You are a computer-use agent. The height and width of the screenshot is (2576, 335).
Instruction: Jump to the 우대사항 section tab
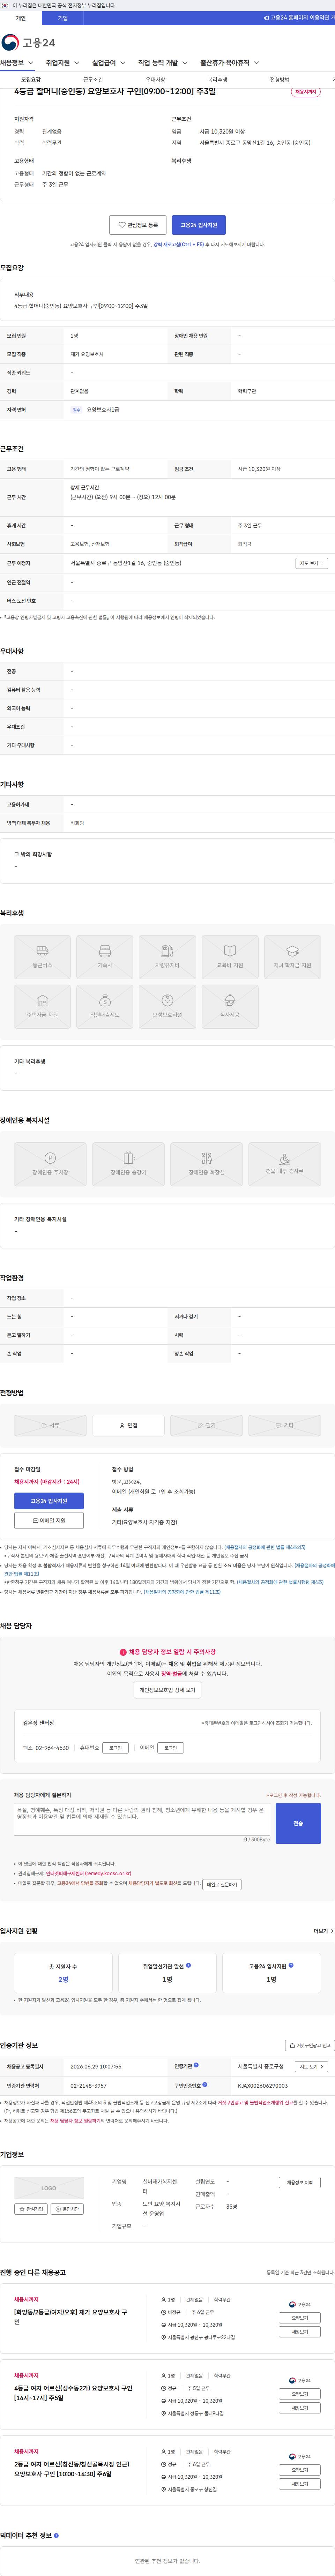(x=155, y=80)
